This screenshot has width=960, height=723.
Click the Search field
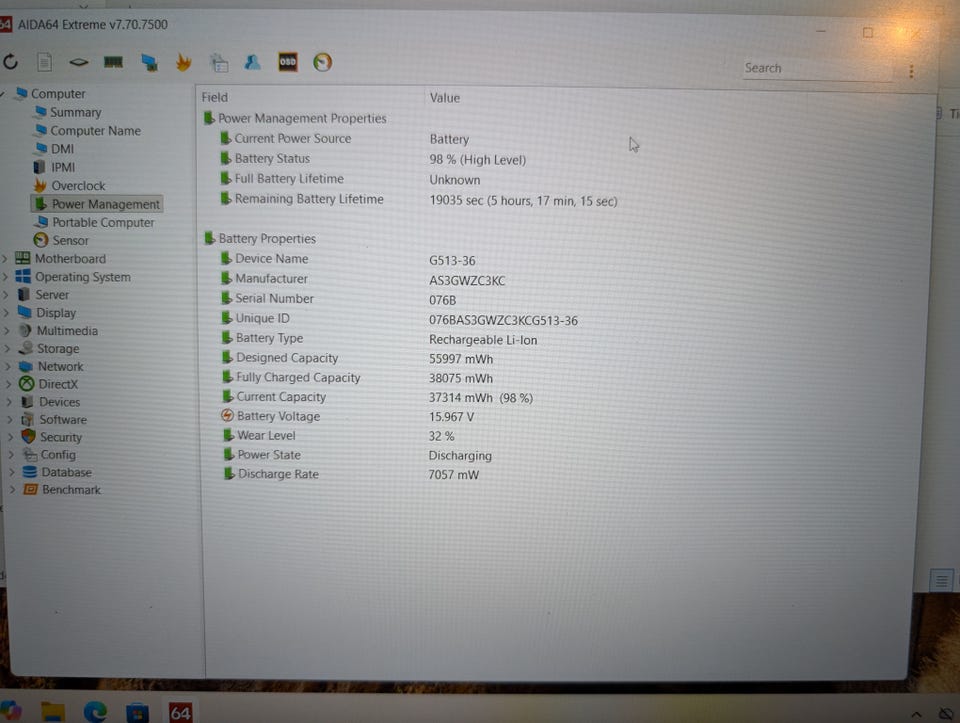pyautogui.click(x=817, y=69)
